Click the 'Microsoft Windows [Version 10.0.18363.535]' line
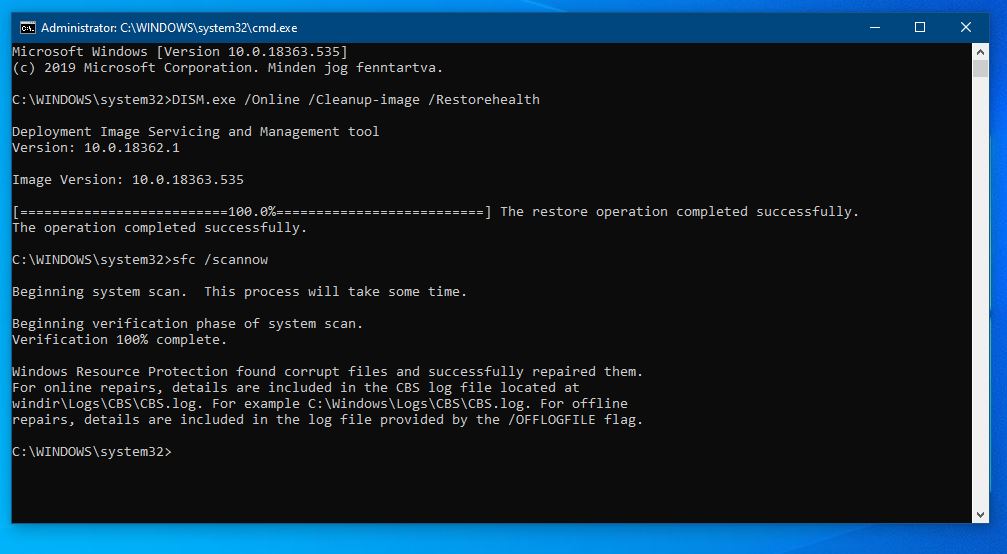Viewport: 1007px width, 554px height. [180, 51]
